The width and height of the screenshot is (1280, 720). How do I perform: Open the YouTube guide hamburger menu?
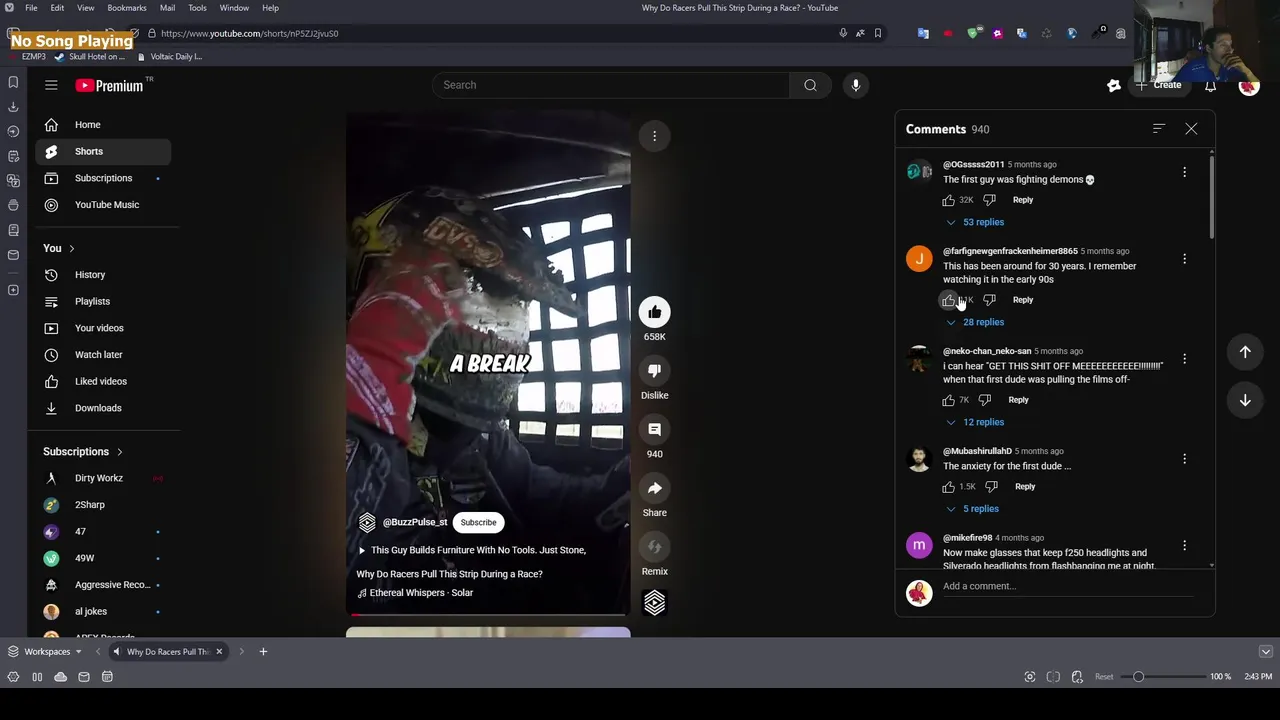[x=51, y=85]
